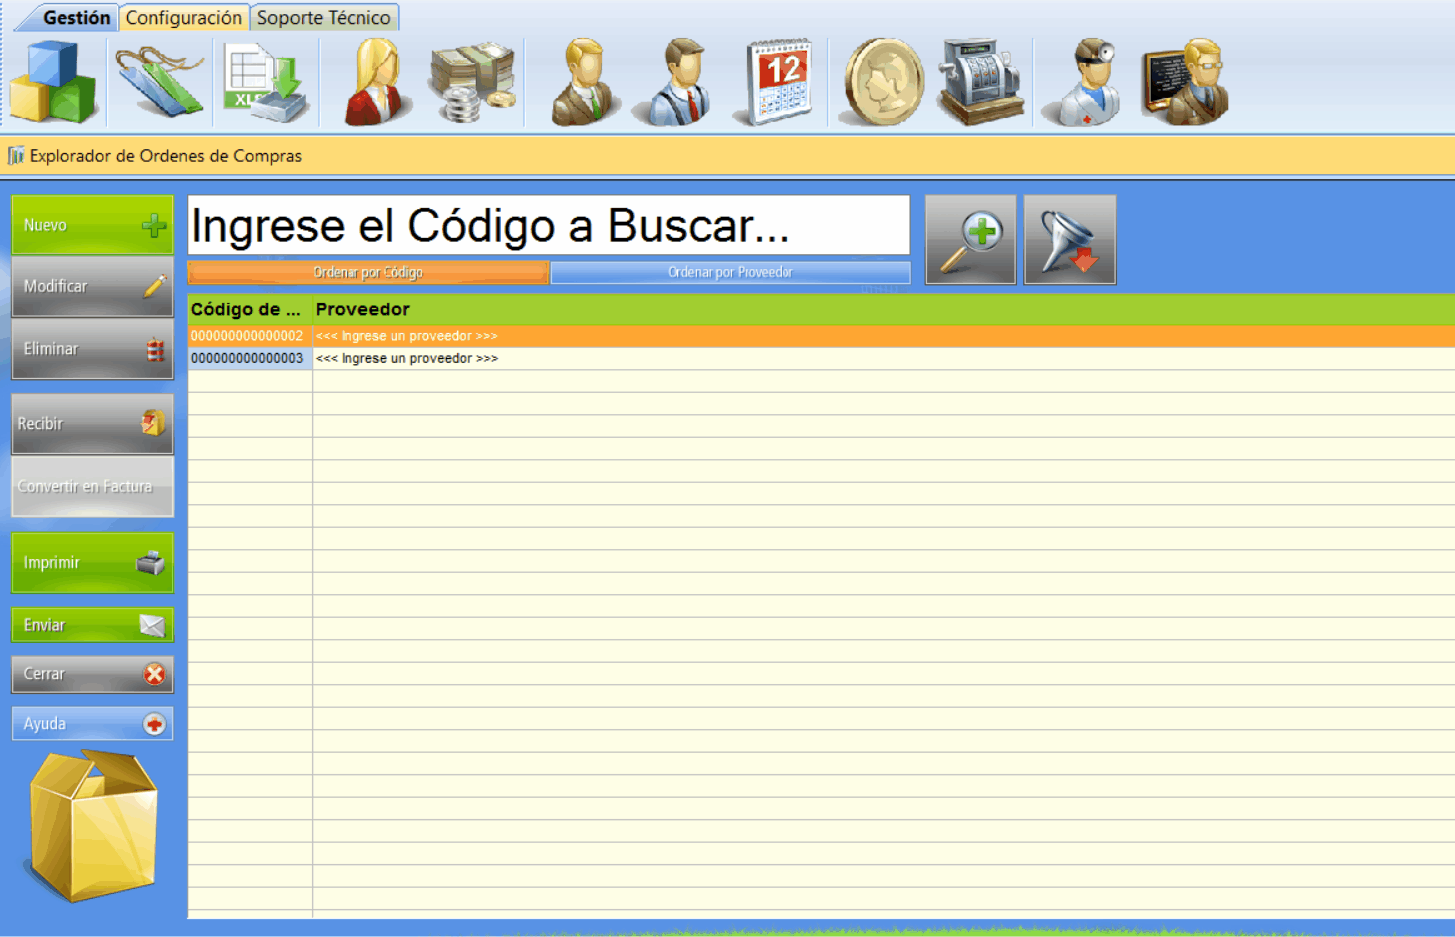Focus the Ingrese el Código a Buscar field
This screenshot has width=1455, height=937.
(x=549, y=225)
